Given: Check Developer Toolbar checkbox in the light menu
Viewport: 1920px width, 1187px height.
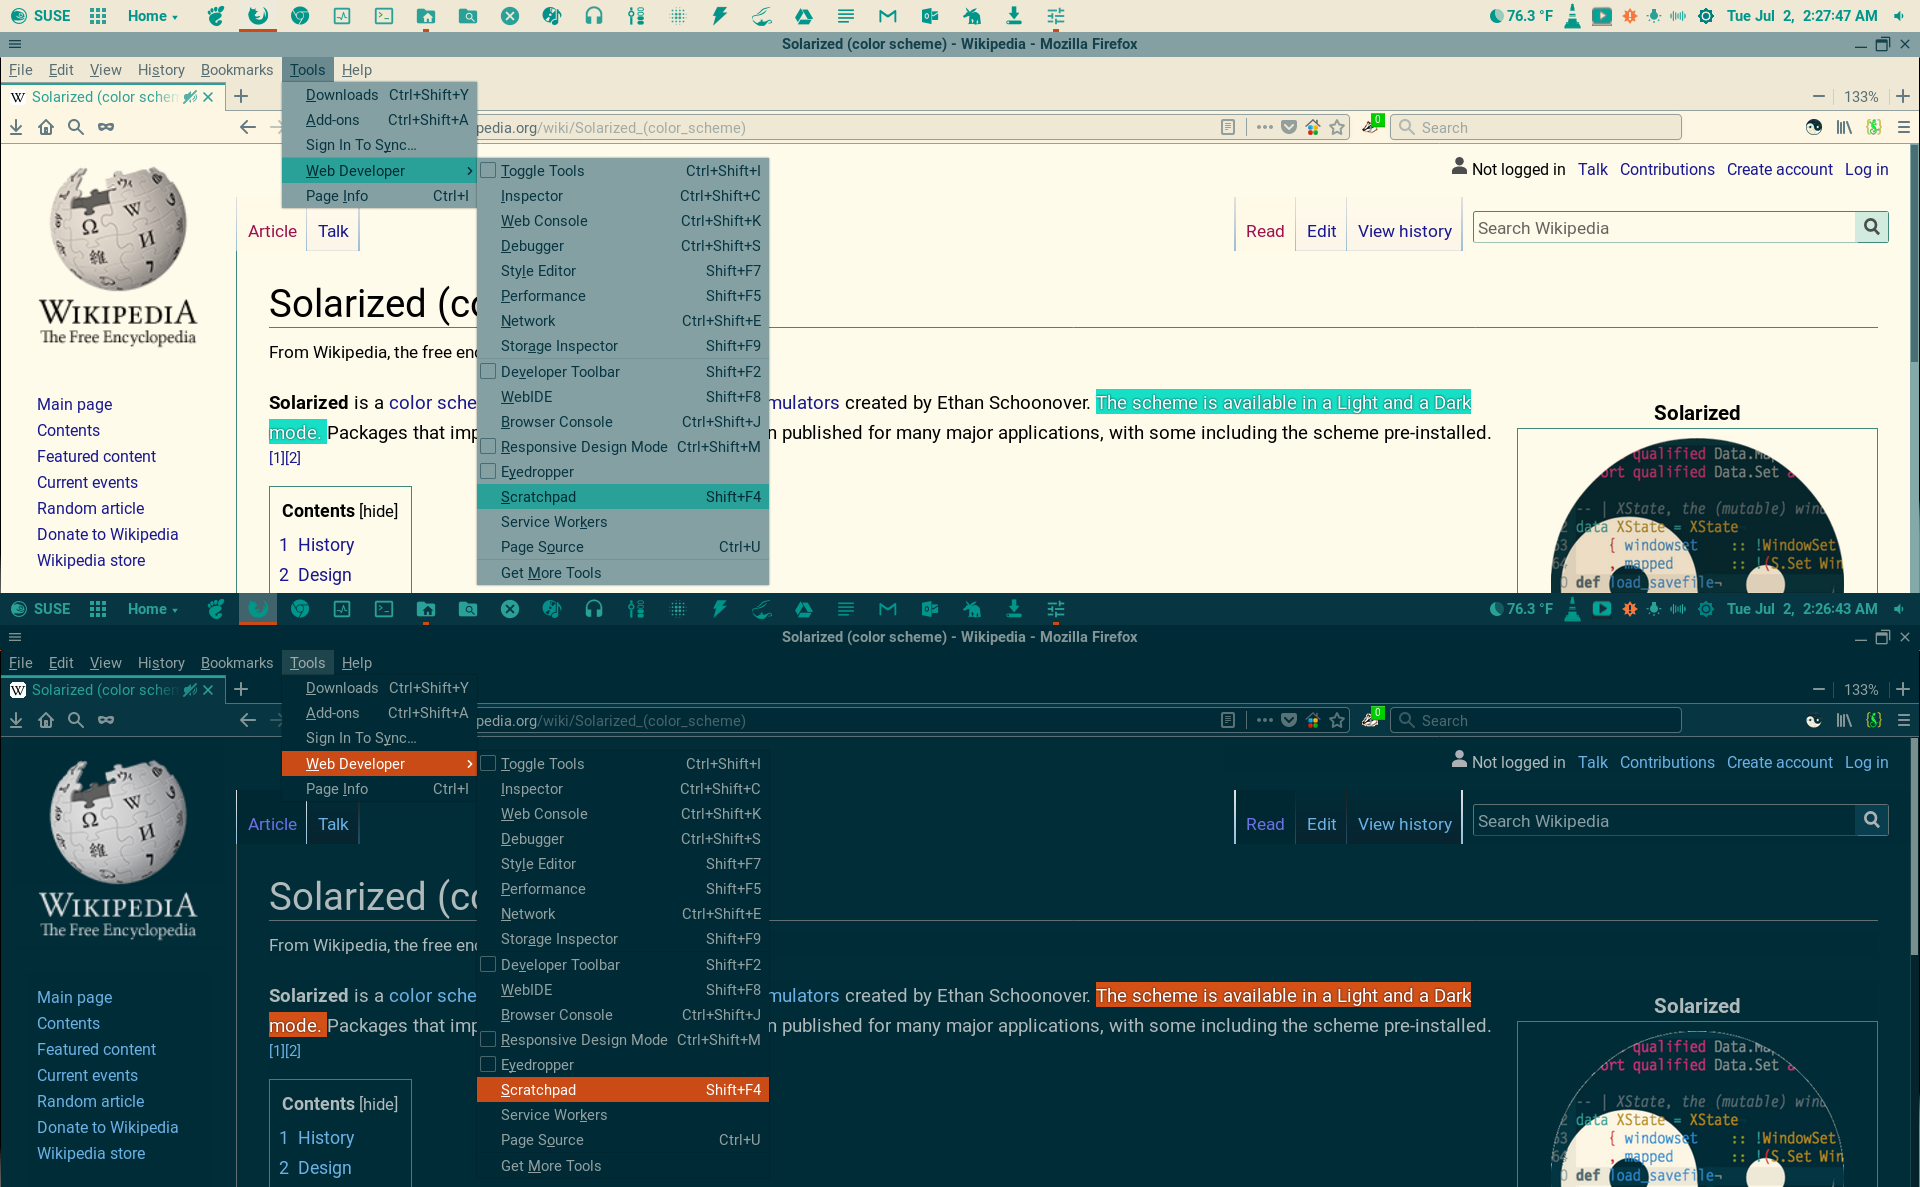Looking at the screenshot, I should point(488,371).
